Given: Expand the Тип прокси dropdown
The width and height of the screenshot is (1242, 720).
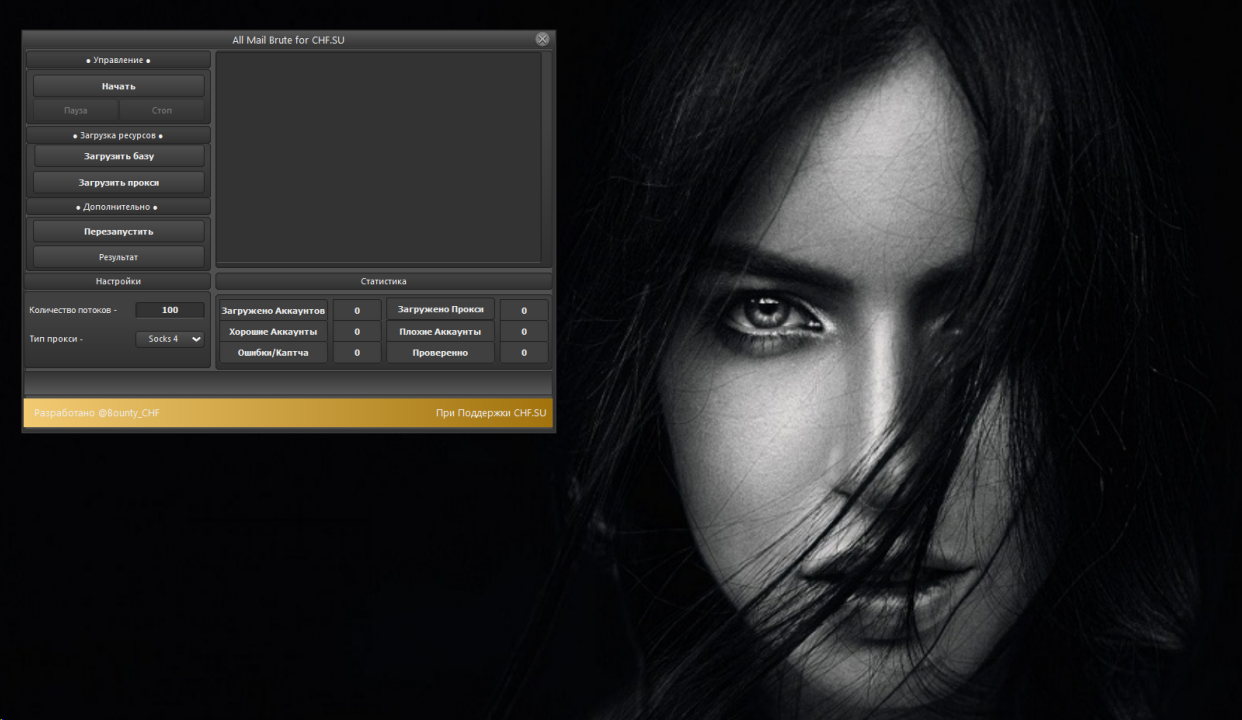Looking at the screenshot, I should (x=169, y=339).
